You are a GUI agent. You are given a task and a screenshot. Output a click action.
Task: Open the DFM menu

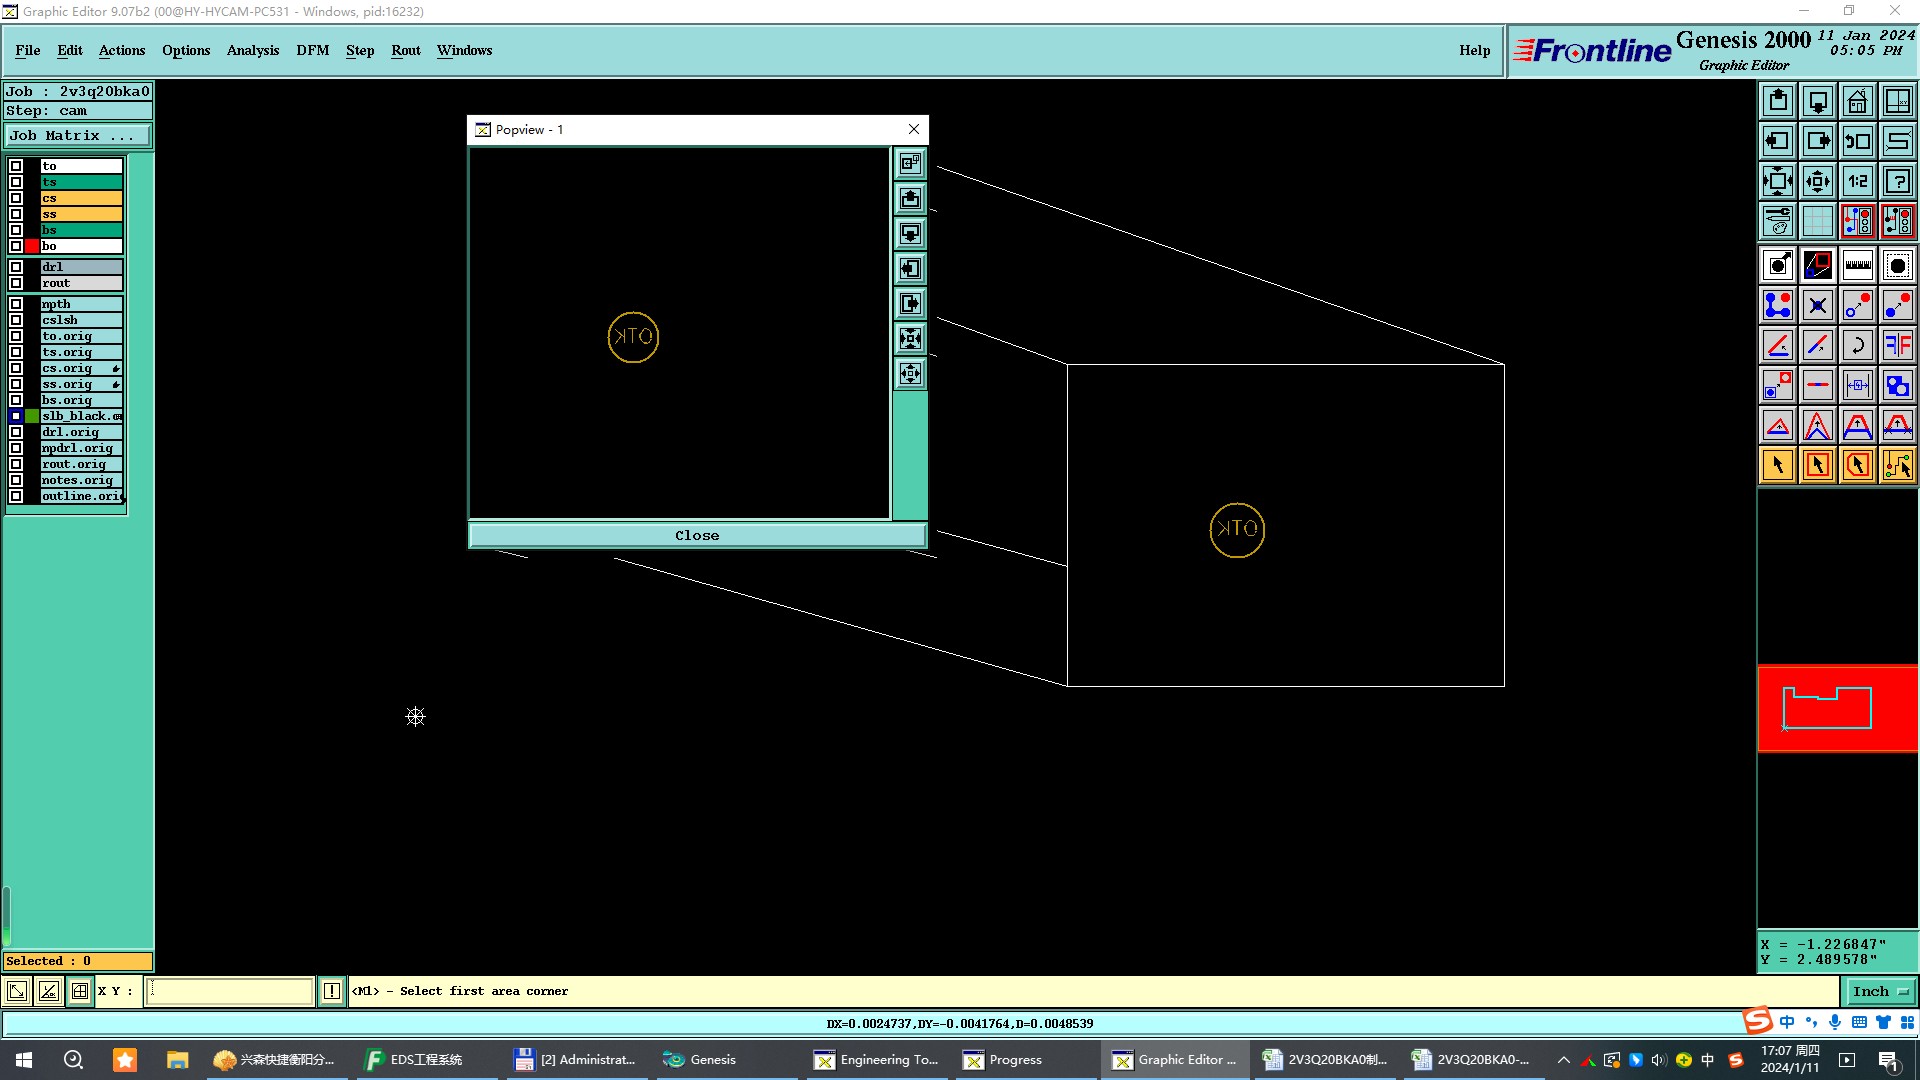313,50
